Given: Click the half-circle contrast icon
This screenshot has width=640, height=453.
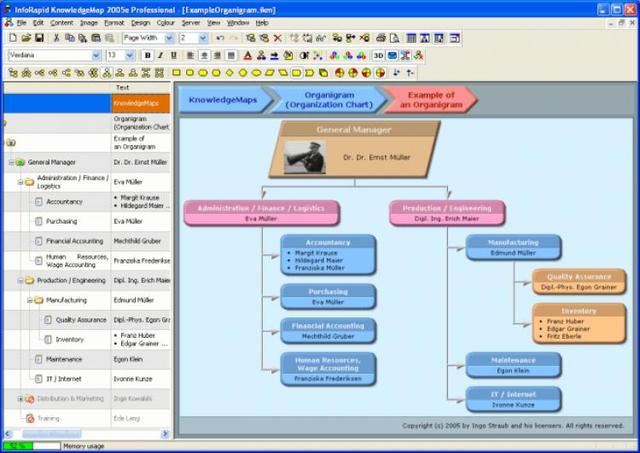Looking at the screenshot, I should (x=304, y=56).
